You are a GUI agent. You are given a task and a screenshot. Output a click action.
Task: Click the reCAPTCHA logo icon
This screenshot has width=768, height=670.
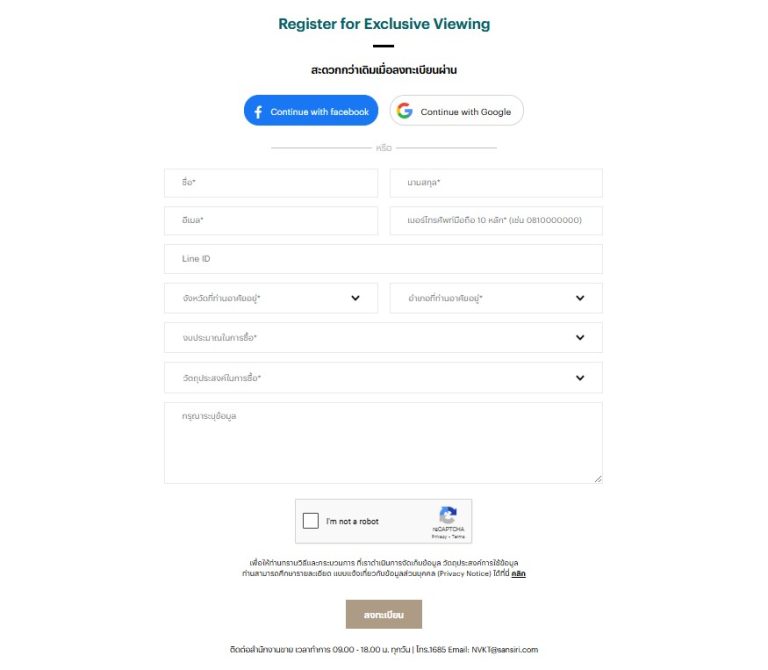(448, 515)
